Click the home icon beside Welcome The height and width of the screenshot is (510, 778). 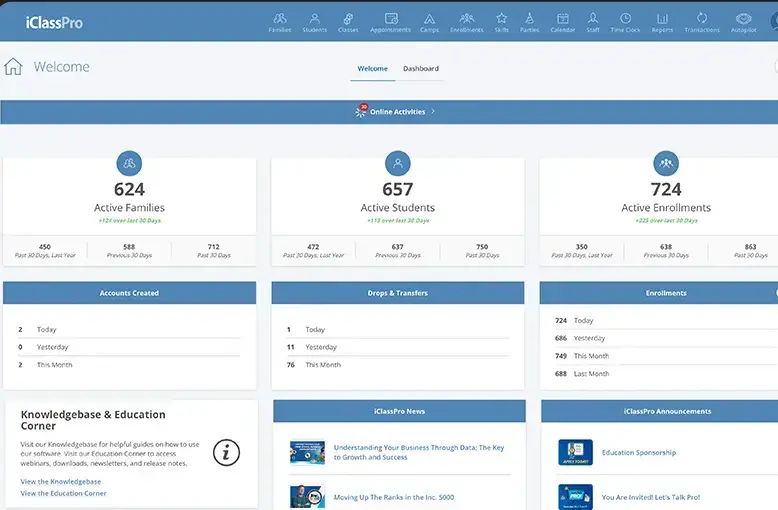[x=13, y=66]
